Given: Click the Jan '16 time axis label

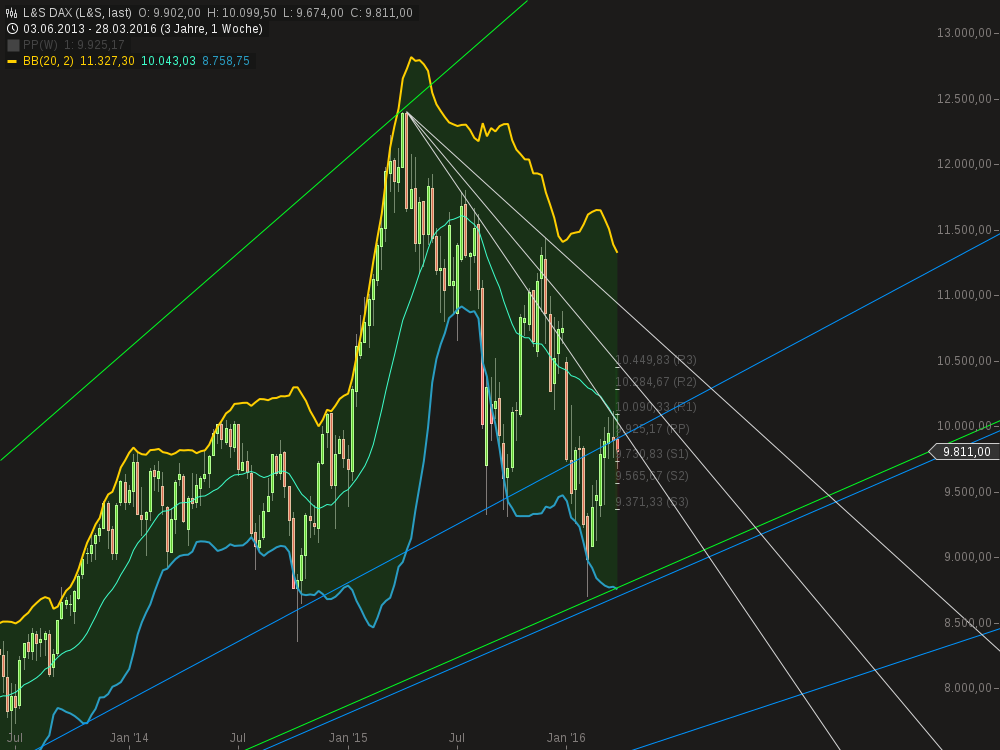Looking at the screenshot, I should [x=566, y=738].
